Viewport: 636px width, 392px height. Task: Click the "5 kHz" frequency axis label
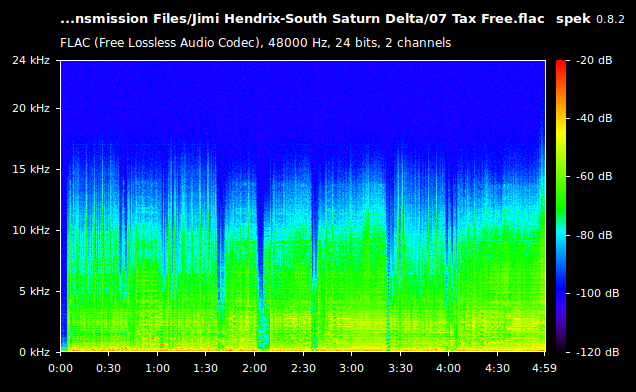coord(34,291)
